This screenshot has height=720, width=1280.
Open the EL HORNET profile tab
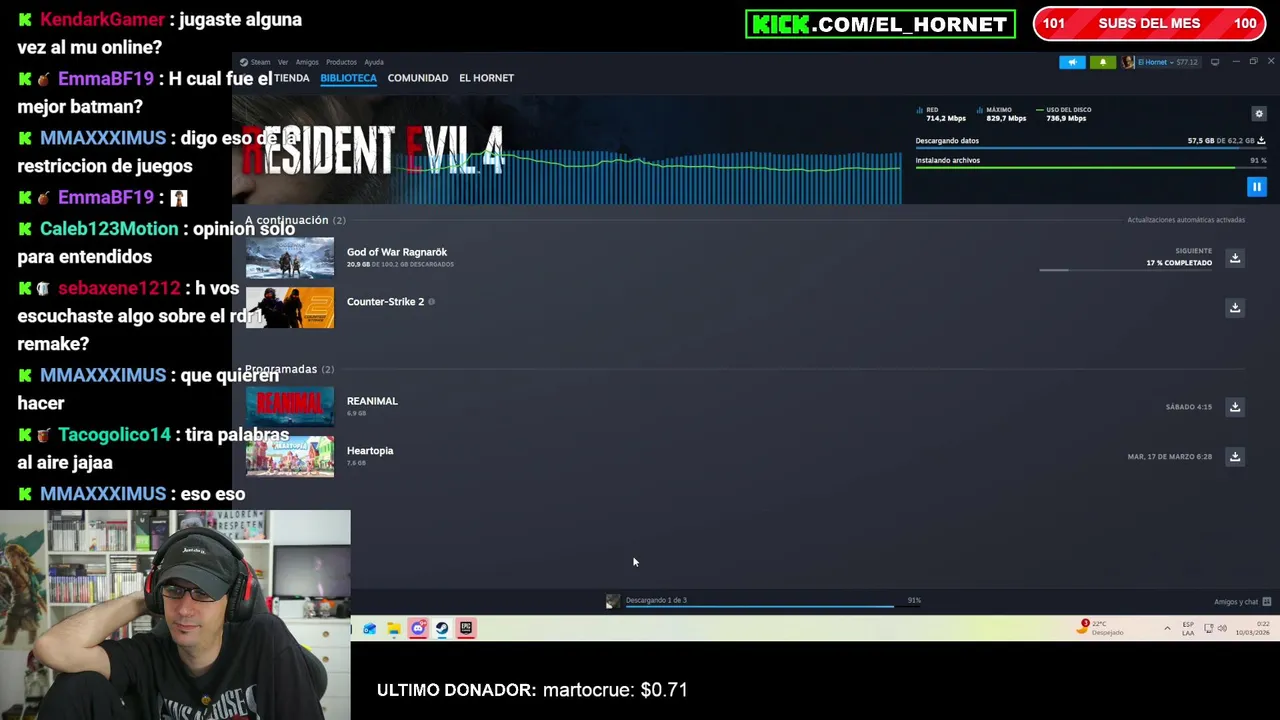[x=486, y=78]
